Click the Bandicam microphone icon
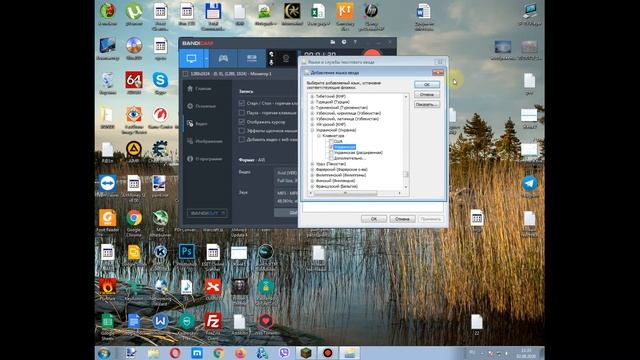This screenshot has height=360, width=640. [x=271, y=62]
